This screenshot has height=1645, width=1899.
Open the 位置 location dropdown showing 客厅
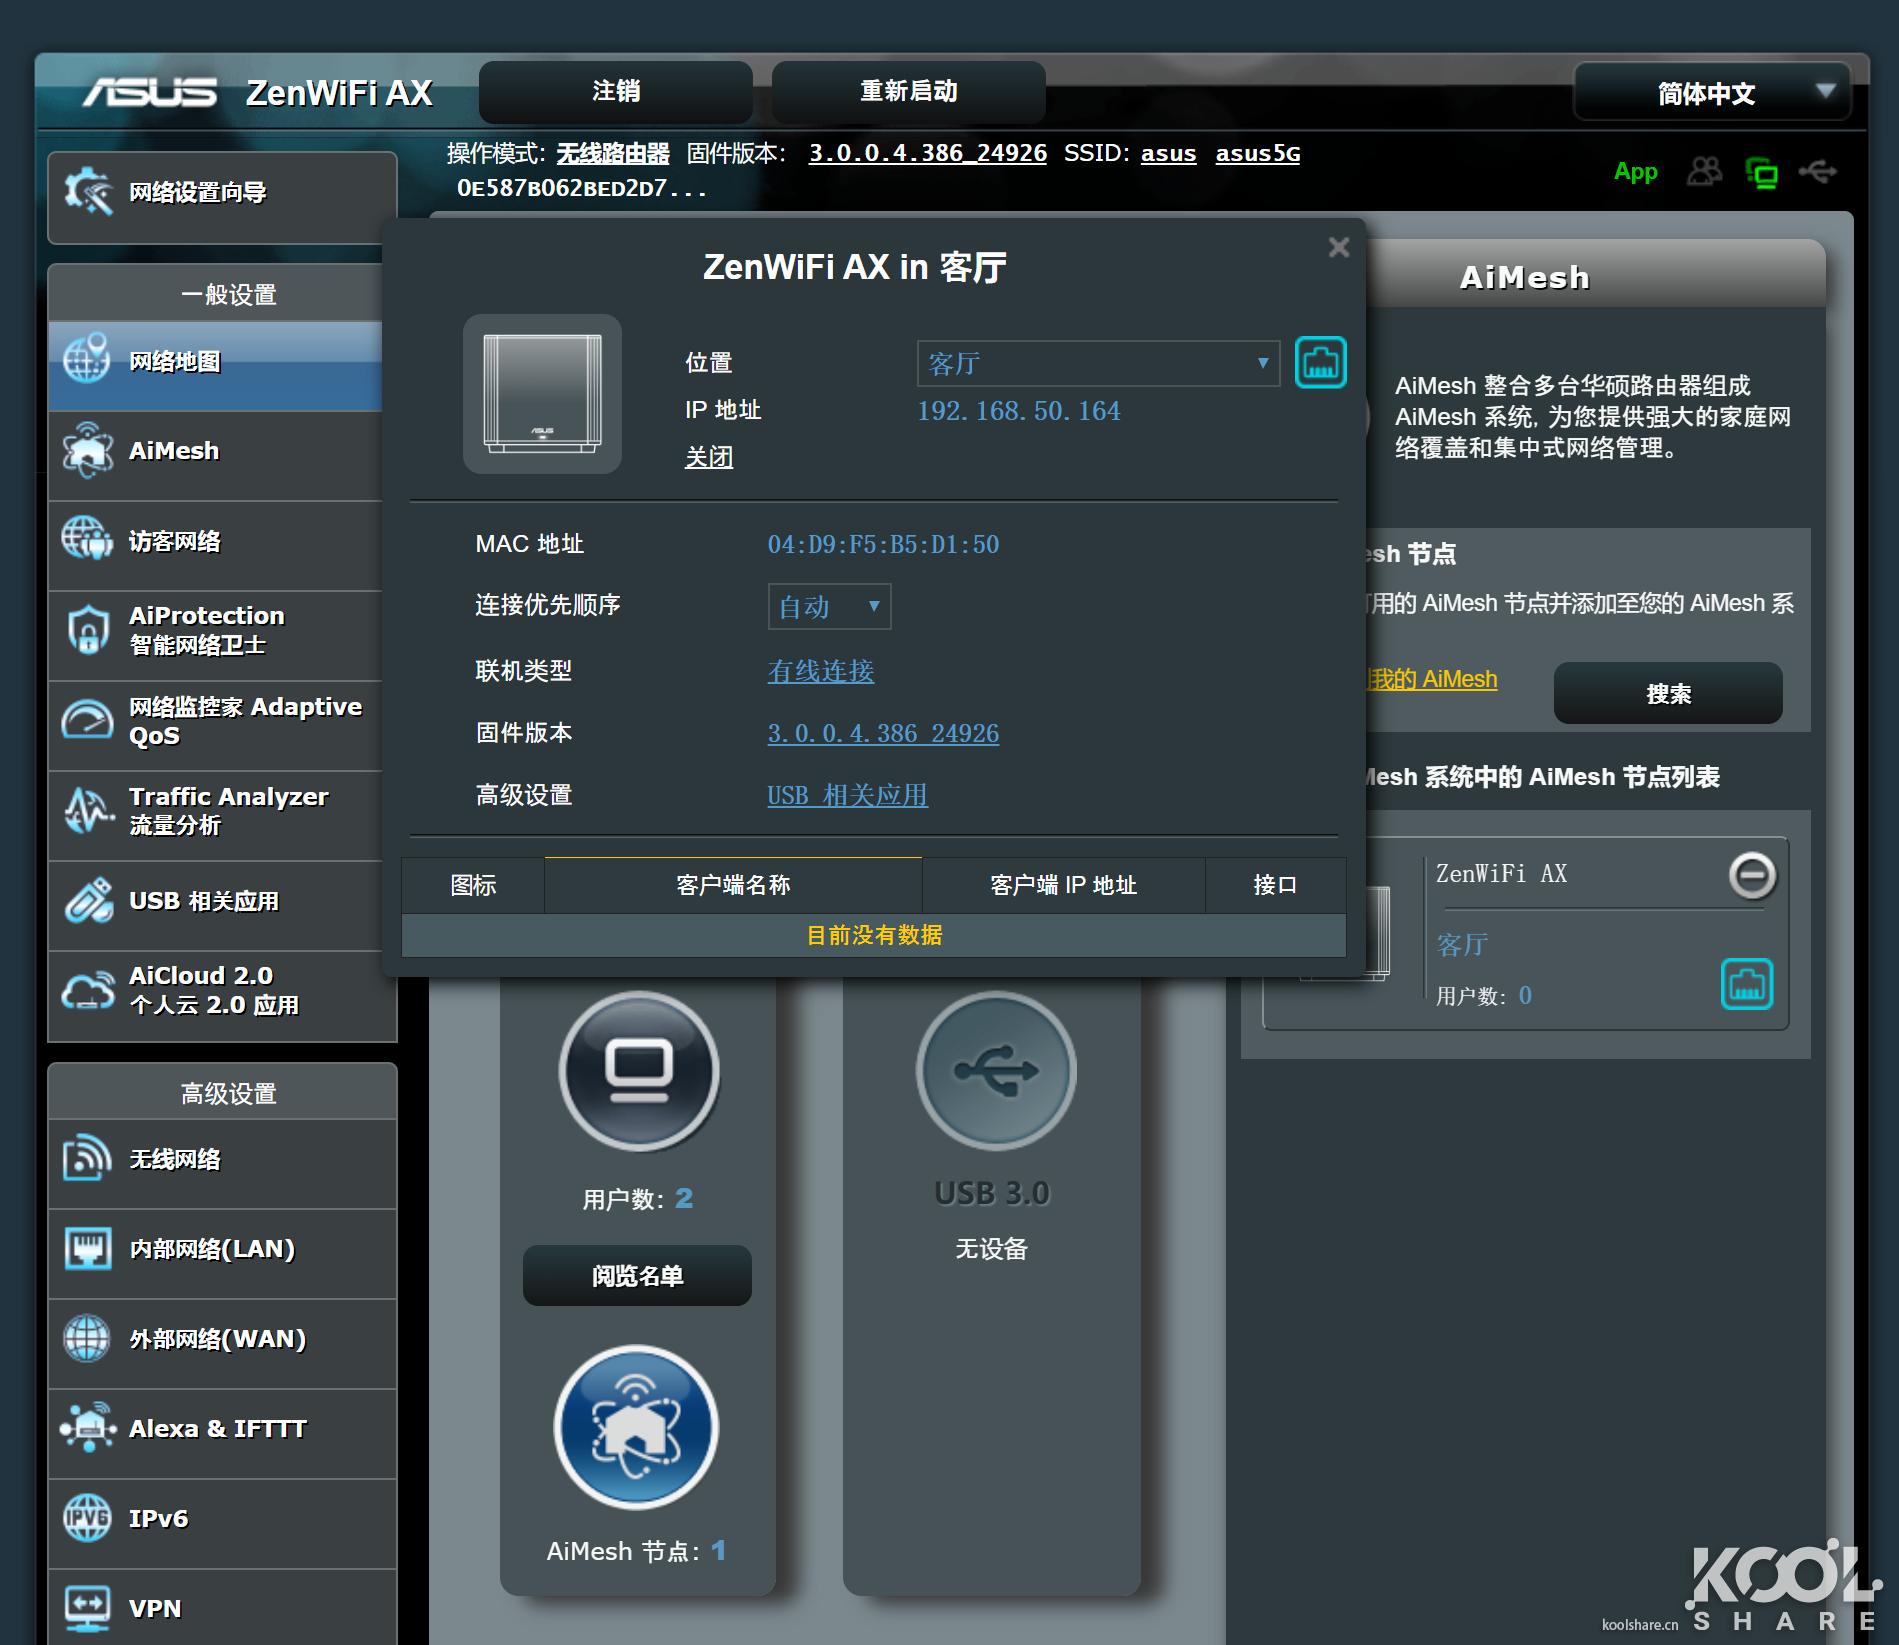1097,363
